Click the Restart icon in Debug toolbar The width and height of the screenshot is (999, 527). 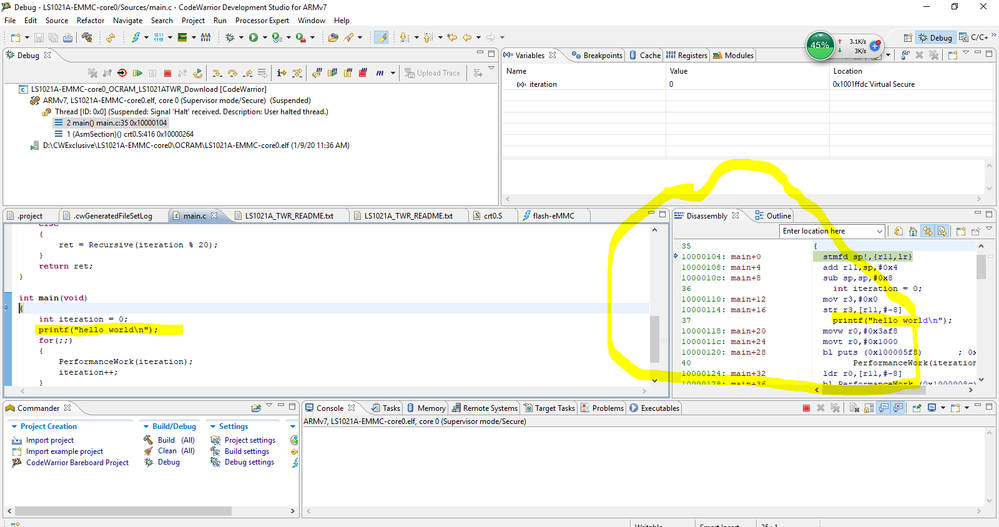pos(198,73)
